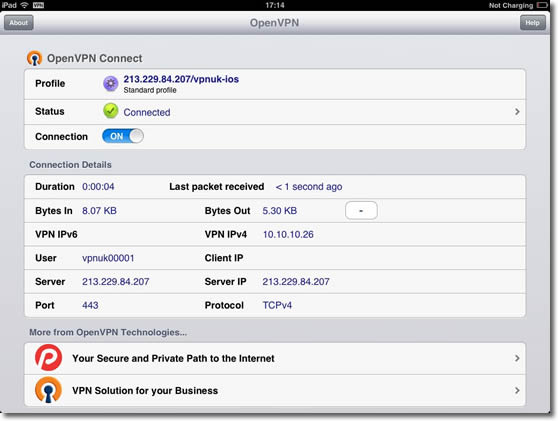Click the username vpnuk00001
The image size is (558, 421).
tap(108, 258)
